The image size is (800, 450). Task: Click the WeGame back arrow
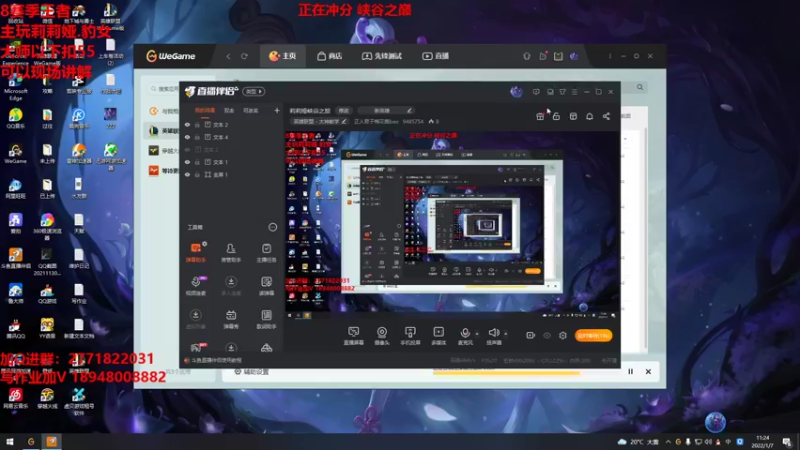(x=228, y=56)
